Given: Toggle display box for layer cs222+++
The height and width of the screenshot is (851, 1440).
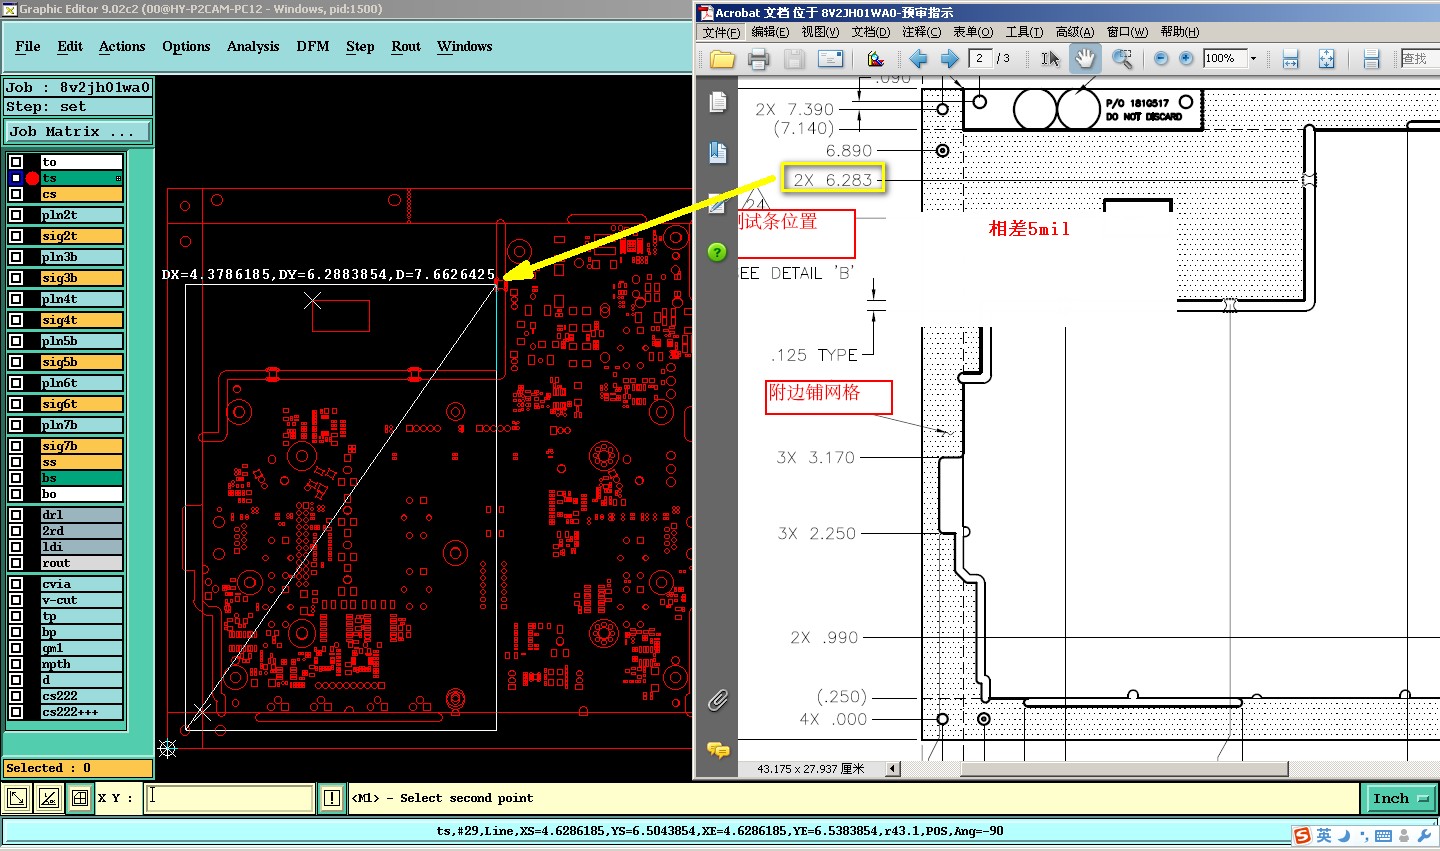Looking at the screenshot, I should (16, 712).
